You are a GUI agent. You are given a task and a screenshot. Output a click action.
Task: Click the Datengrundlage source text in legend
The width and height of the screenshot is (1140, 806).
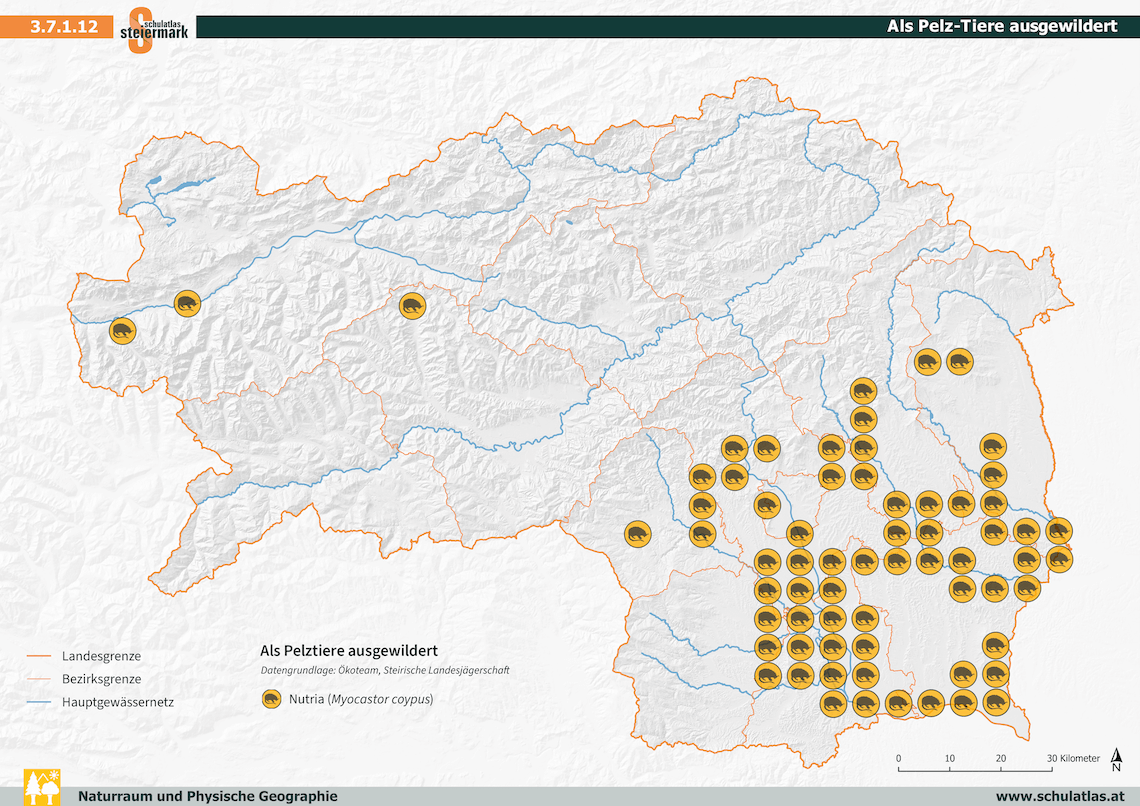[x=385, y=670]
